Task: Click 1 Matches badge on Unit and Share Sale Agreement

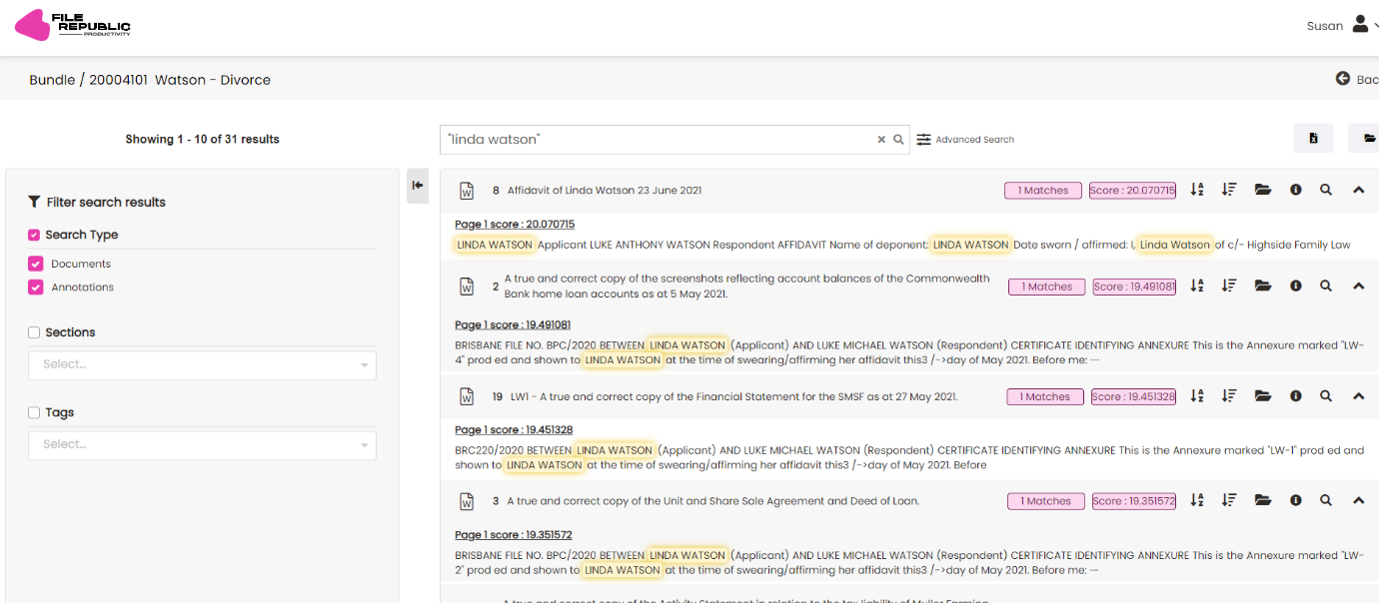Action: coord(1044,501)
